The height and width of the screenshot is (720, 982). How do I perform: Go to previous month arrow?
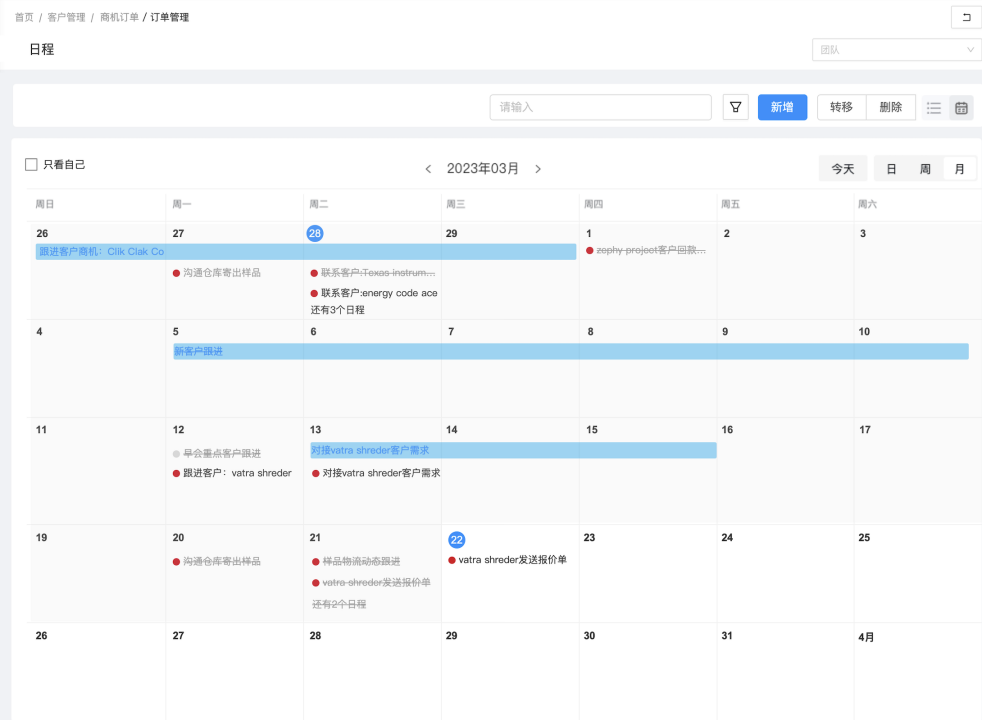pyautogui.click(x=428, y=169)
